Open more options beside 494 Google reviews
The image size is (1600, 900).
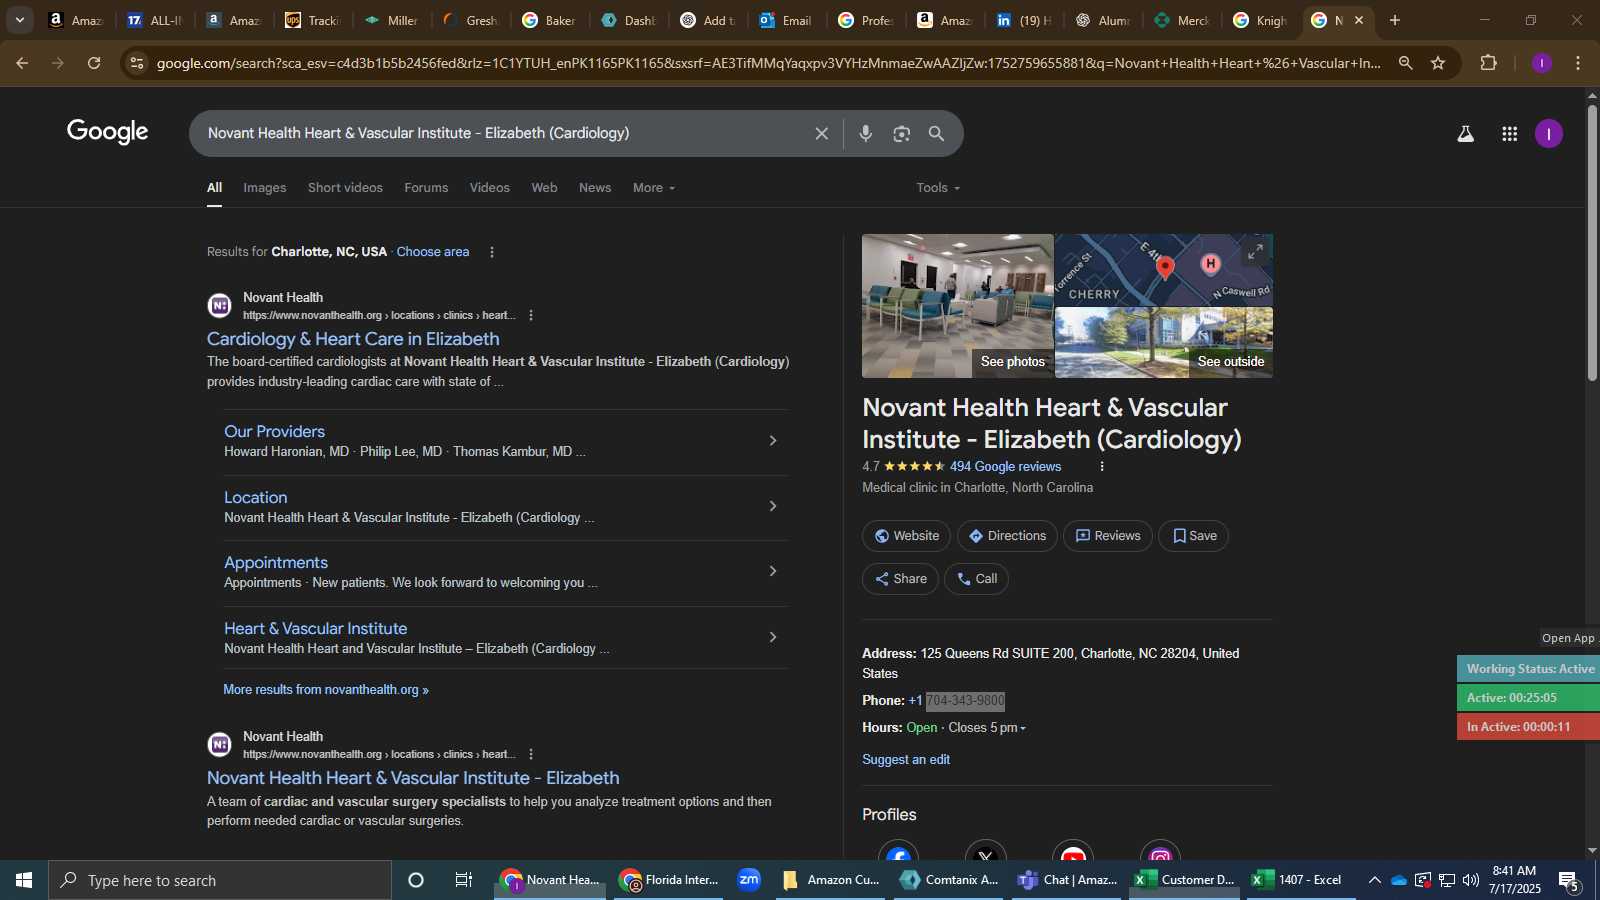[x=1102, y=466]
